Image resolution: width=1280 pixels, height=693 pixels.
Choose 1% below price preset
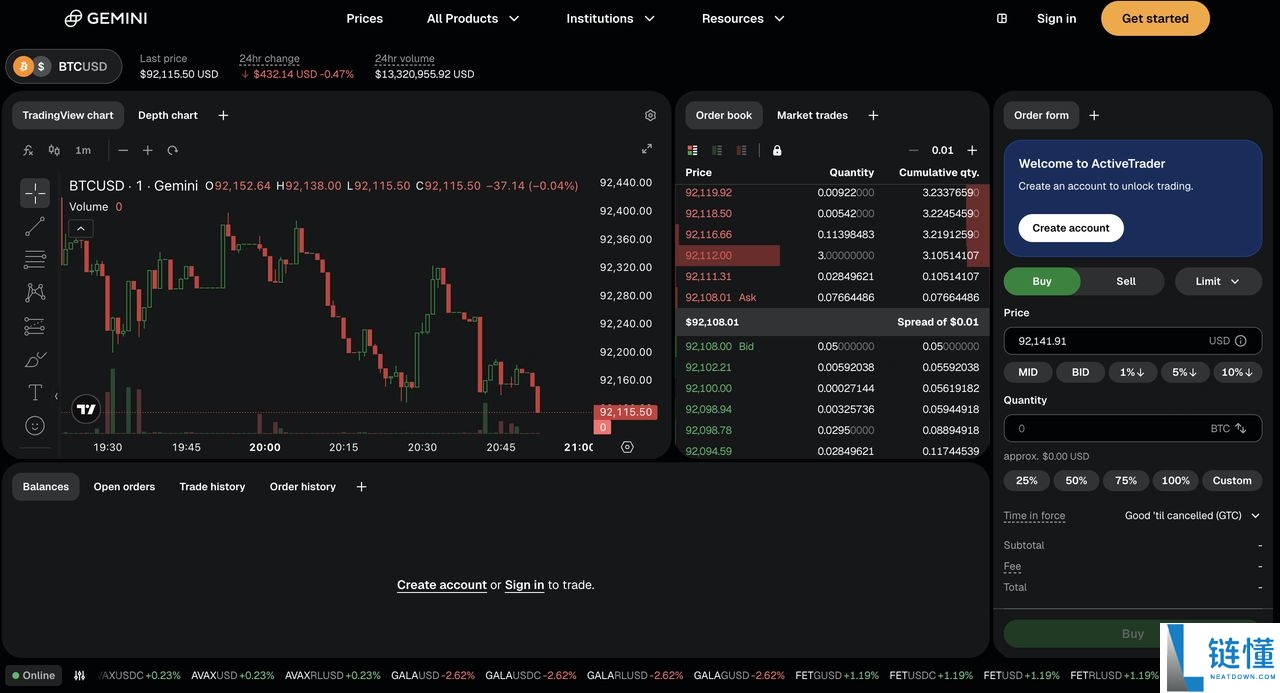tap(1132, 372)
